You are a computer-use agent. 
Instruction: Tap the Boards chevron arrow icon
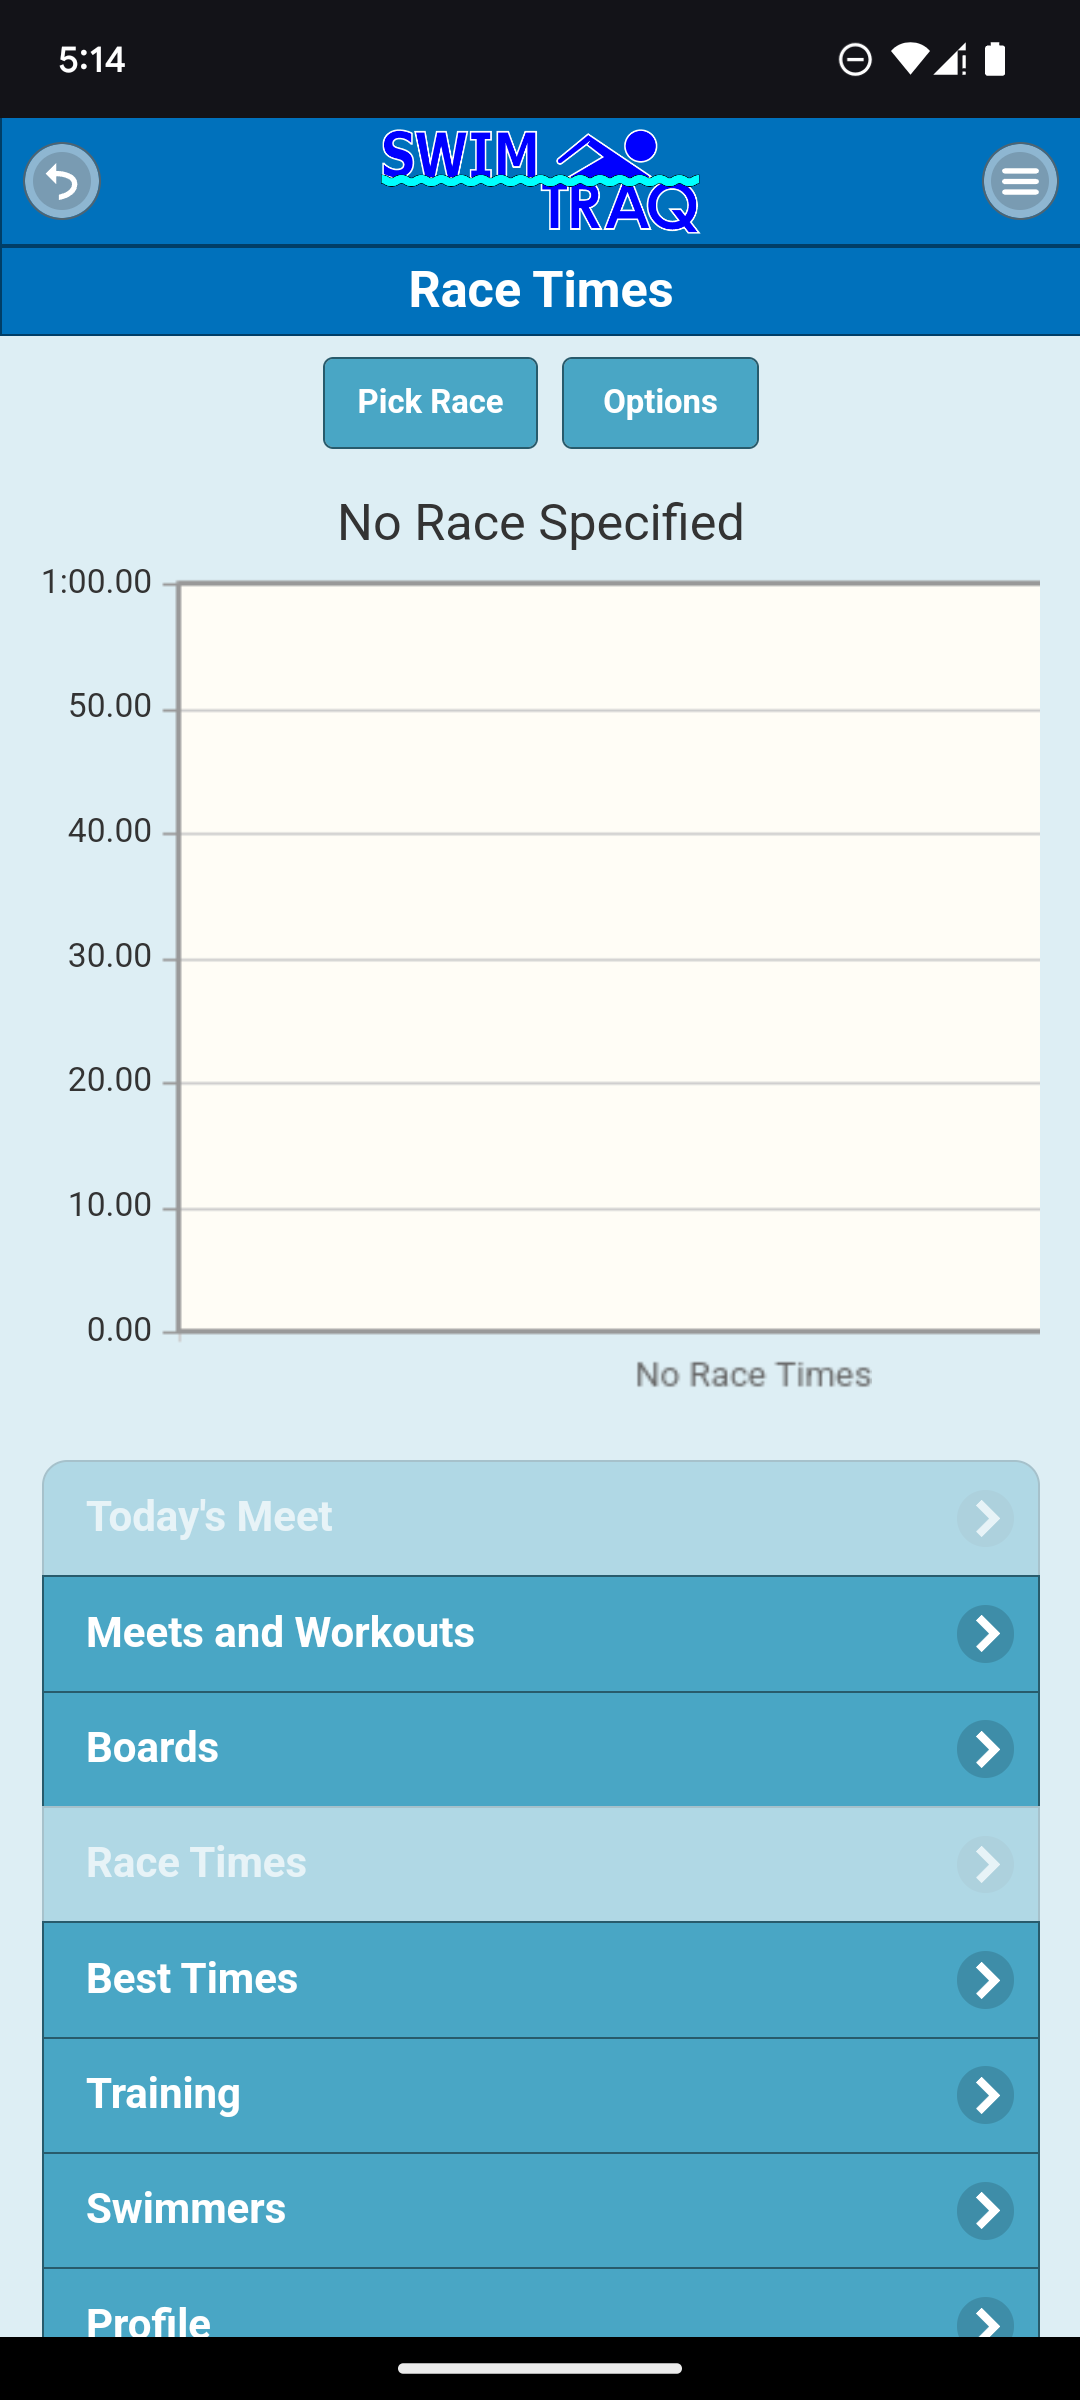tap(985, 1749)
